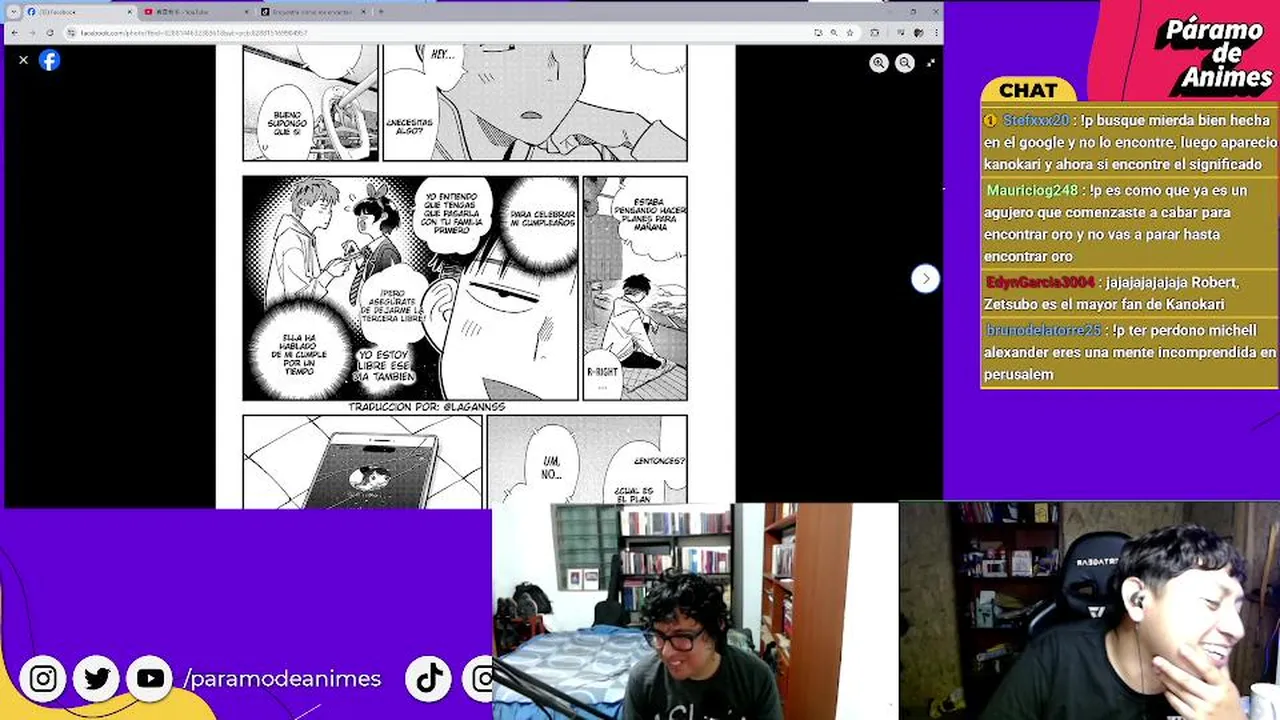Image resolution: width=1280 pixels, height=720 pixels.
Task: Zoom out on the Facebook photo
Action: [905, 63]
